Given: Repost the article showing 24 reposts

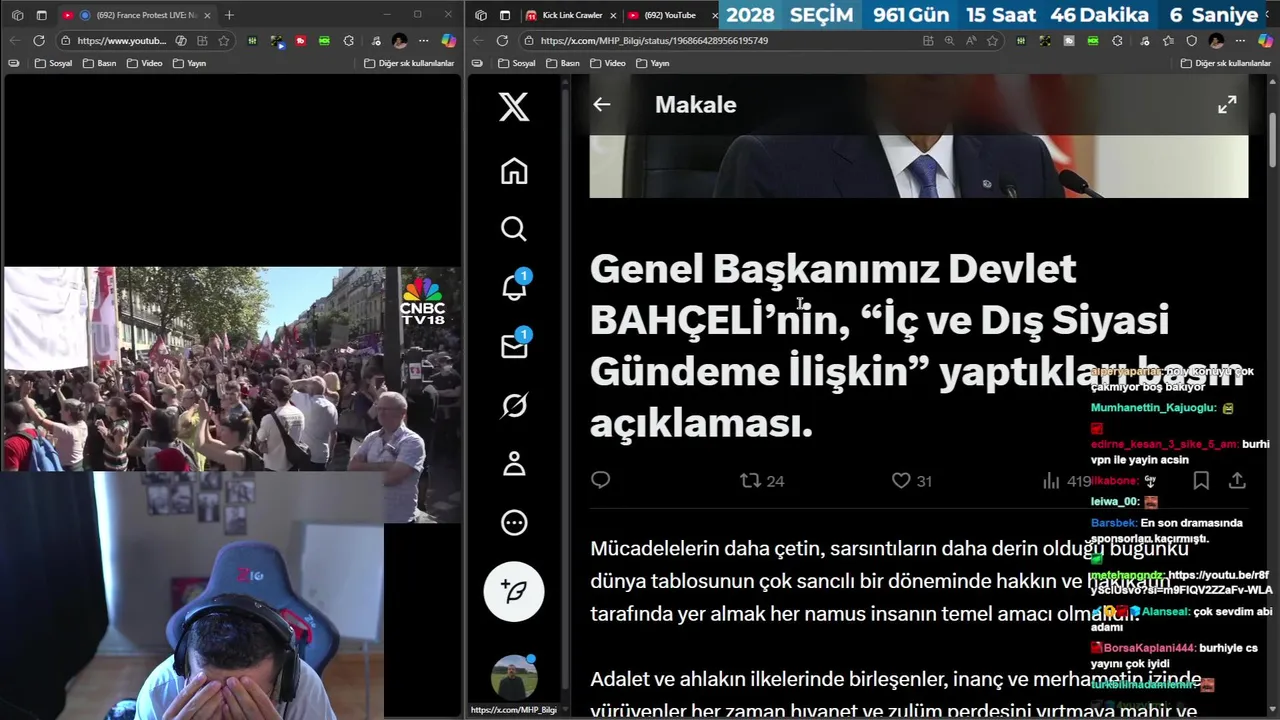Looking at the screenshot, I should coord(762,481).
